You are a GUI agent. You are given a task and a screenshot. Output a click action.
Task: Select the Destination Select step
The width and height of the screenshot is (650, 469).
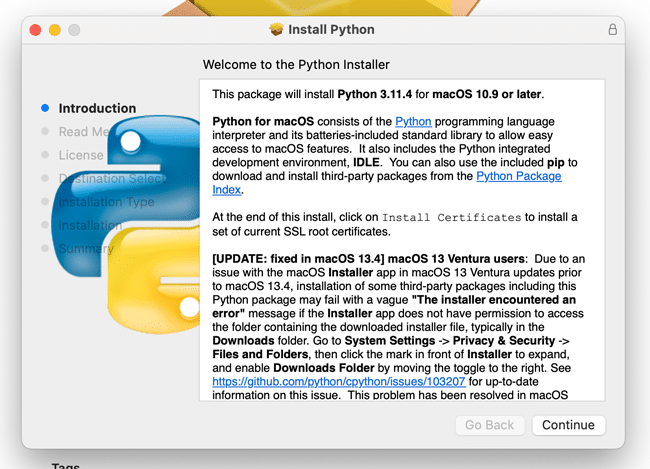(112, 178)
